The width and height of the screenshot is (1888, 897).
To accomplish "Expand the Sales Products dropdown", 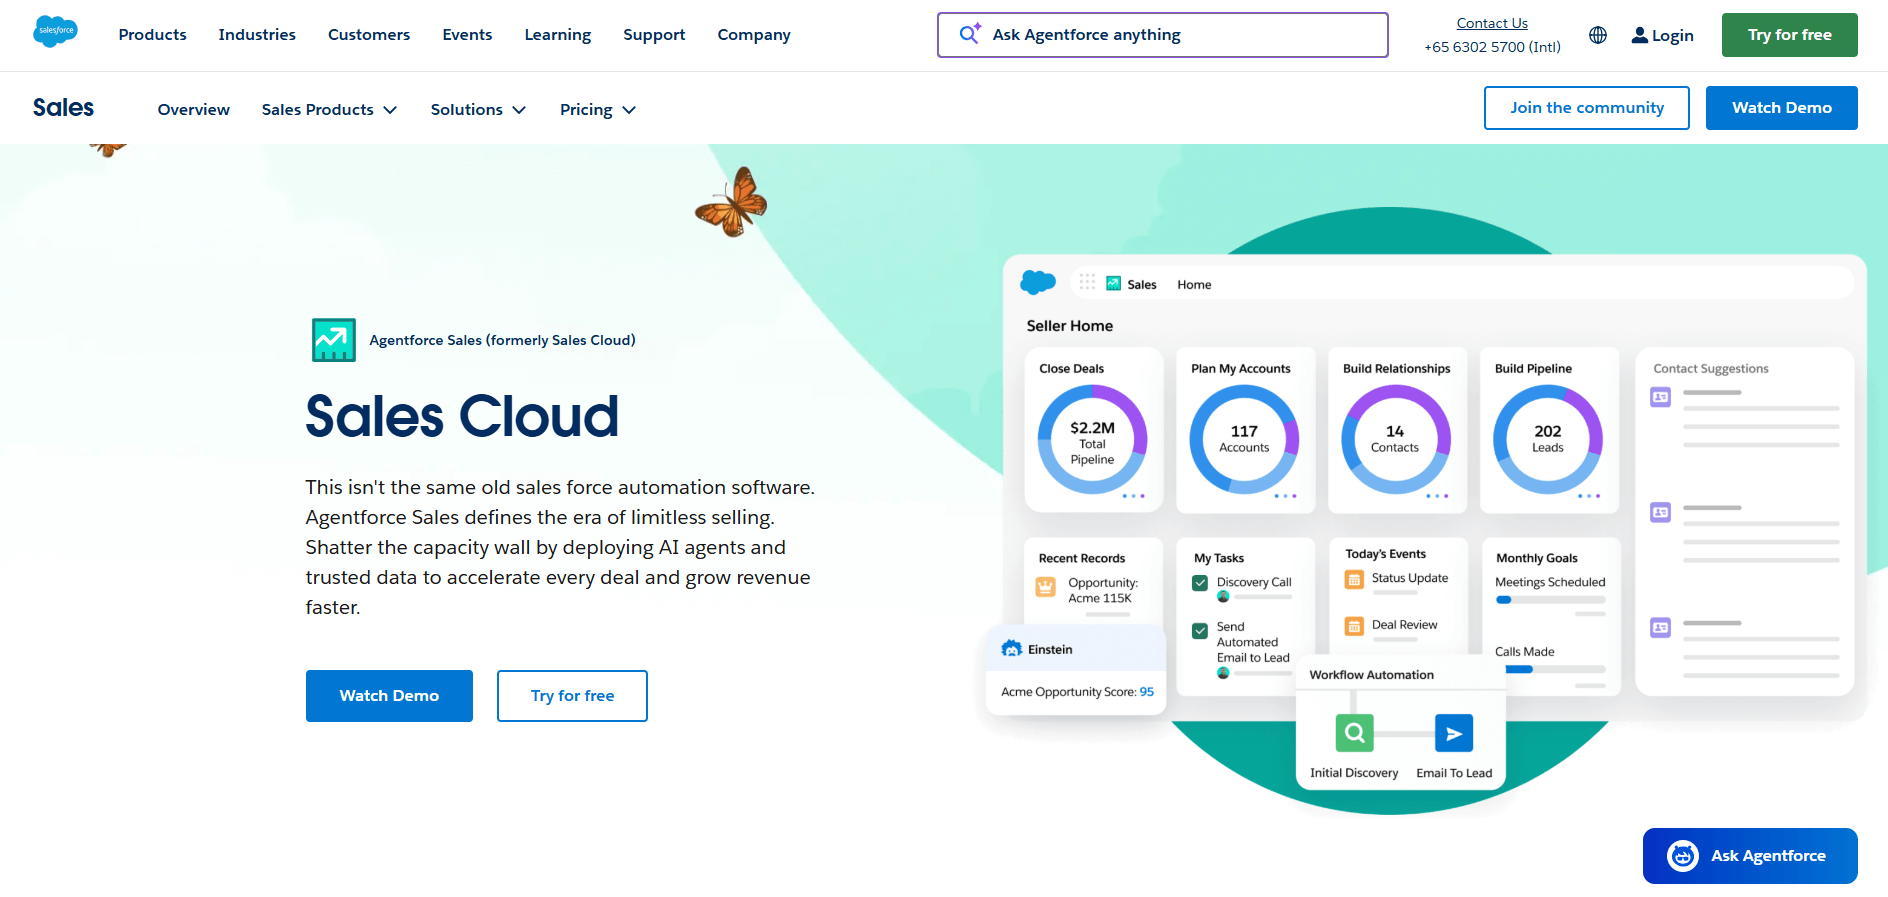I will click(329, 110).
